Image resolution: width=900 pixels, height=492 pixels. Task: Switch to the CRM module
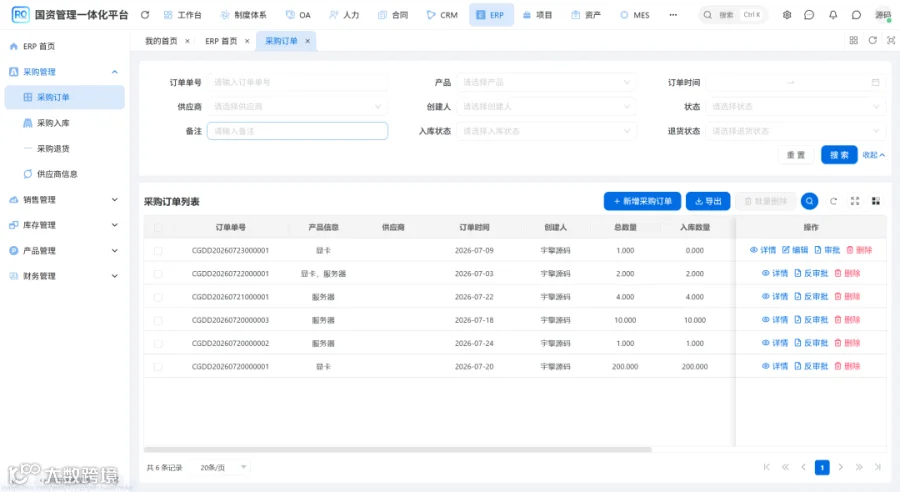[442, 15]
